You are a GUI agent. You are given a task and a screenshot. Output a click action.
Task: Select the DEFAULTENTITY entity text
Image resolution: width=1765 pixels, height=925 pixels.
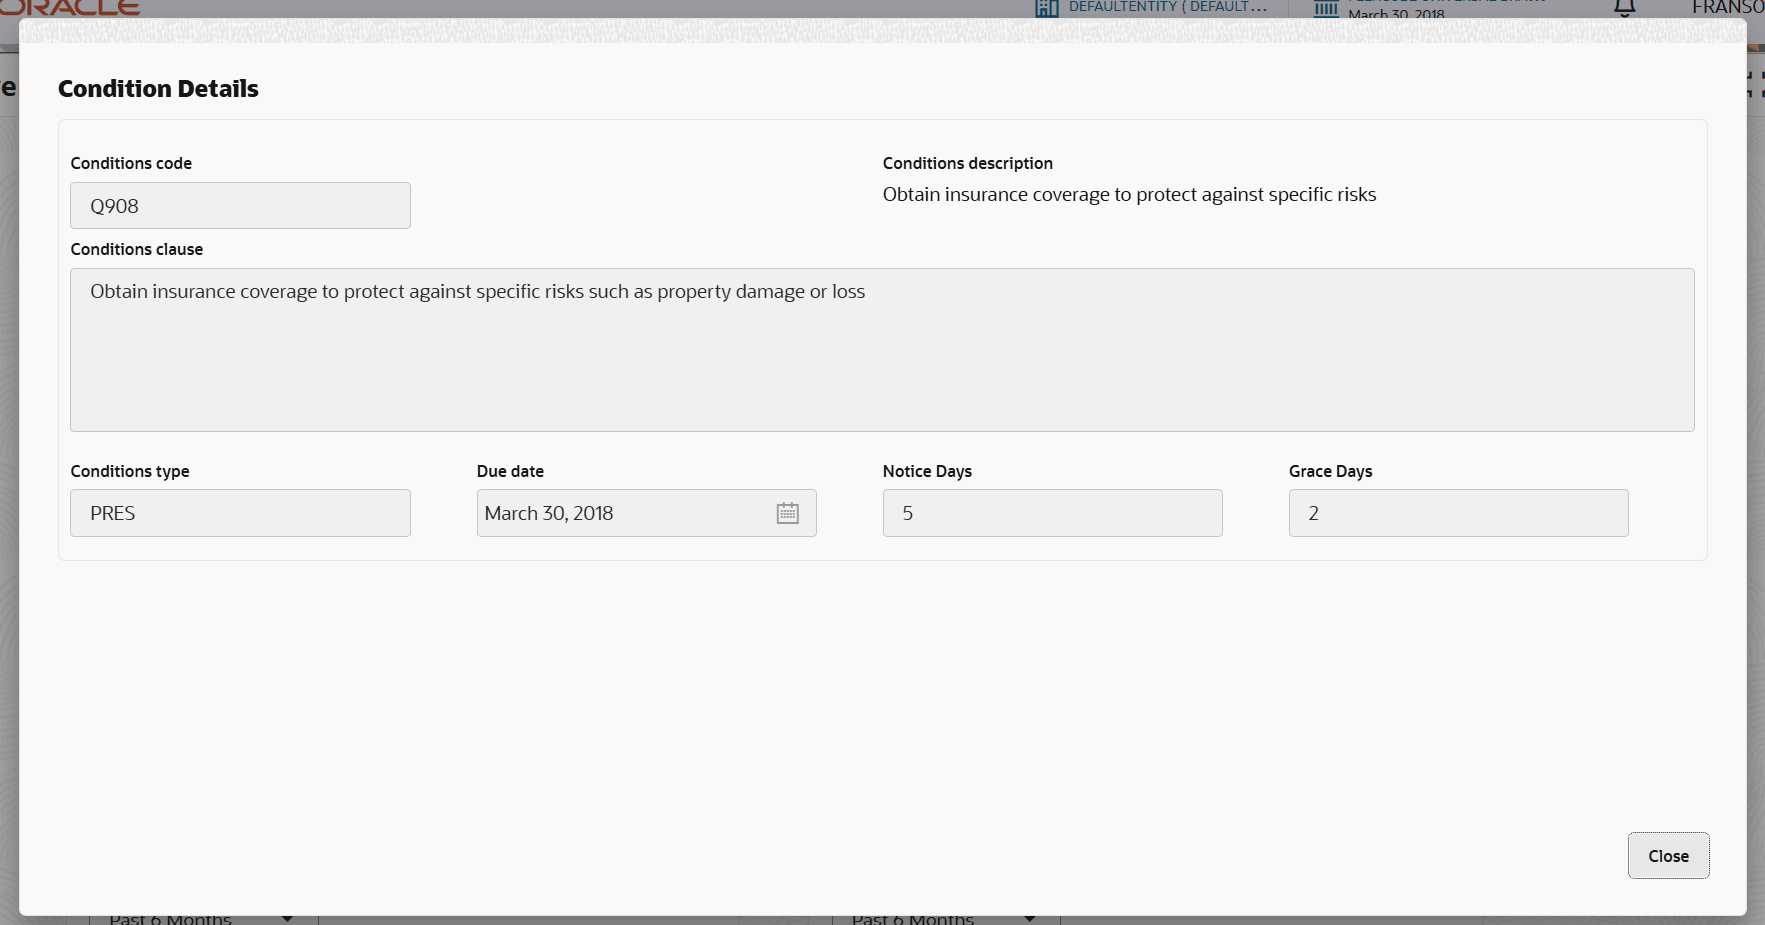point(1167,7)
